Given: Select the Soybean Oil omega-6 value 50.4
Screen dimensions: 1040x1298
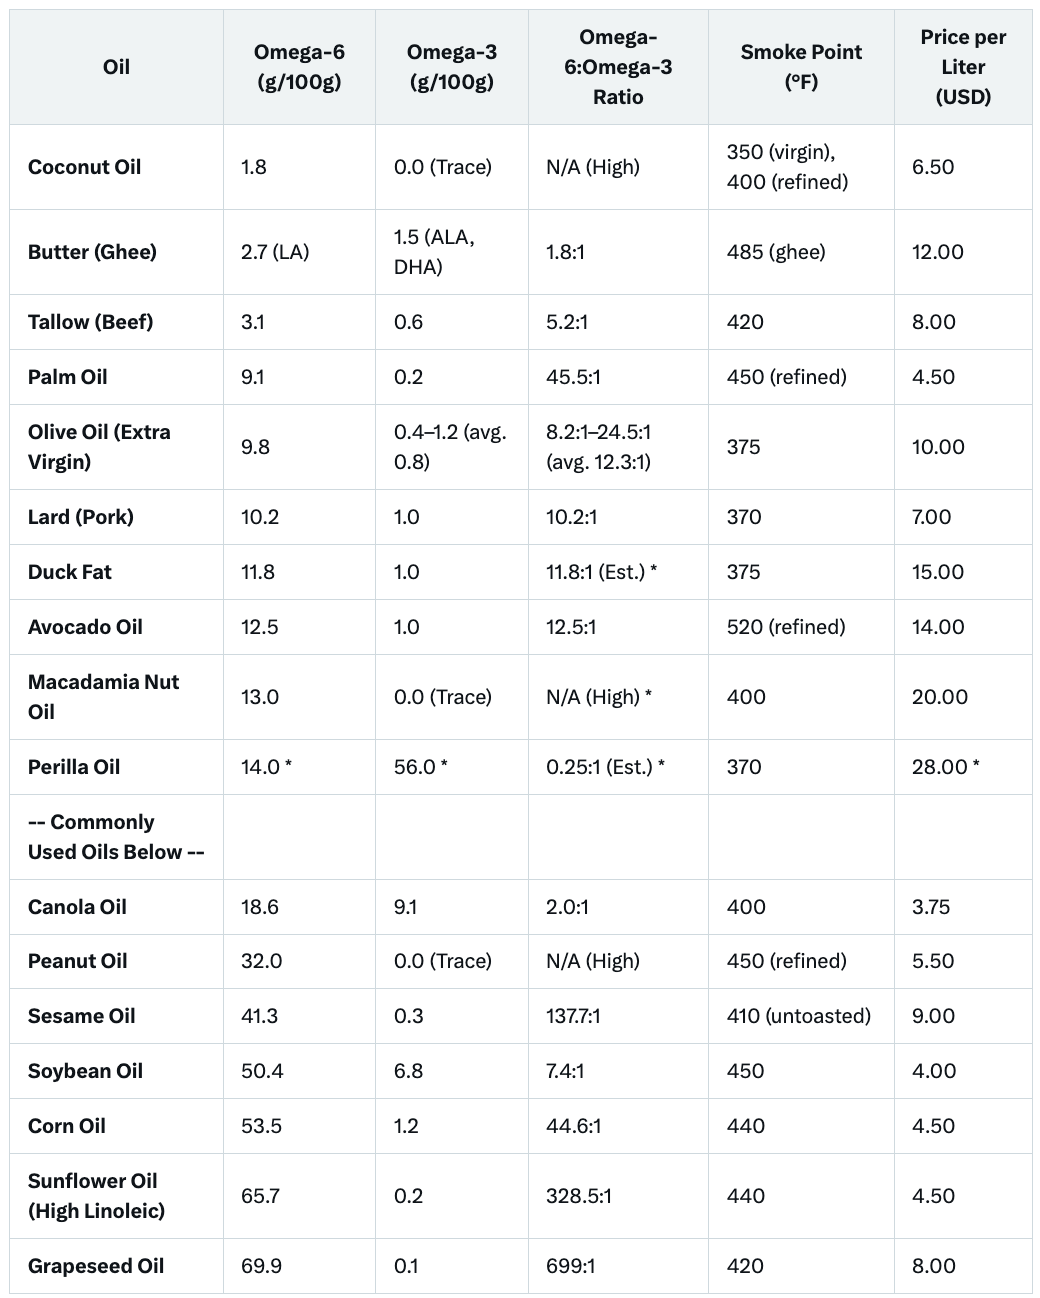Looking at the screenshot, I should click(262, 1071).
